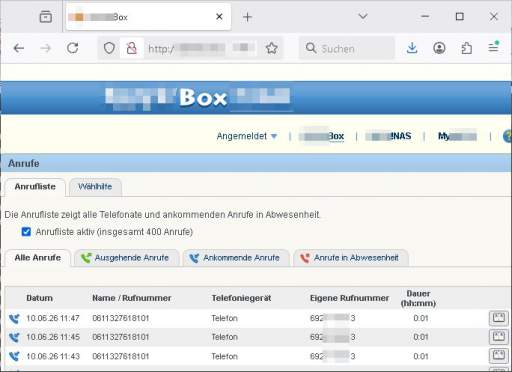
Task: Add the 11:47 caller to phonebook
Action: [x=498, y=318]
